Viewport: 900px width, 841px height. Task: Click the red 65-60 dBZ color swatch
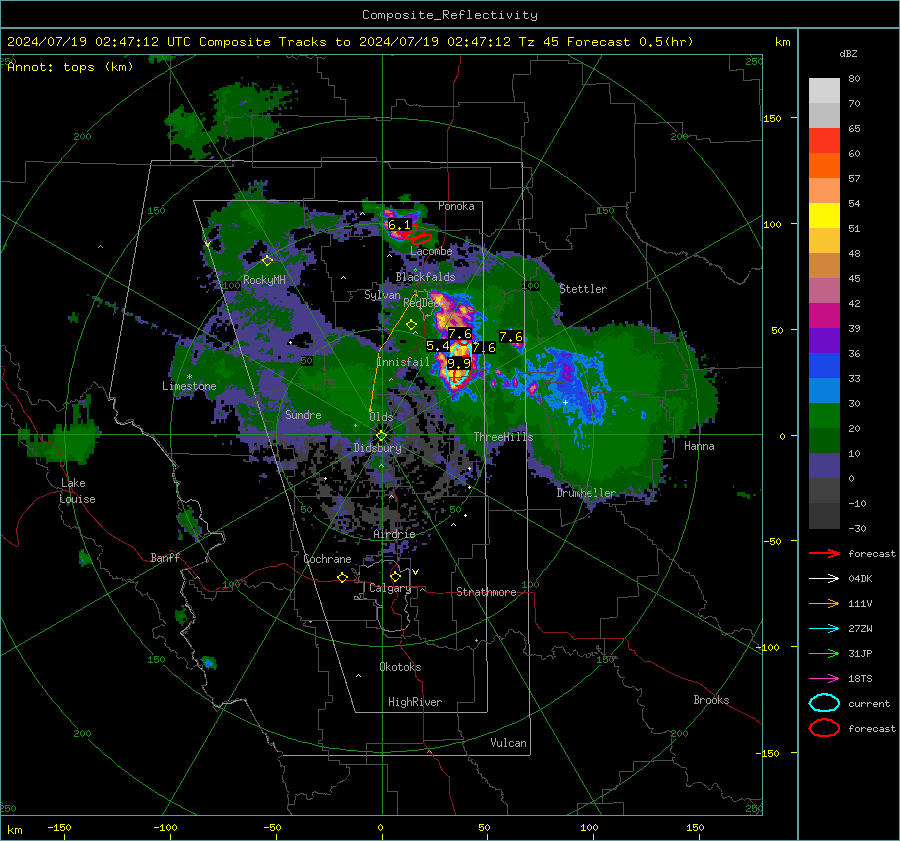coord(824,141)
